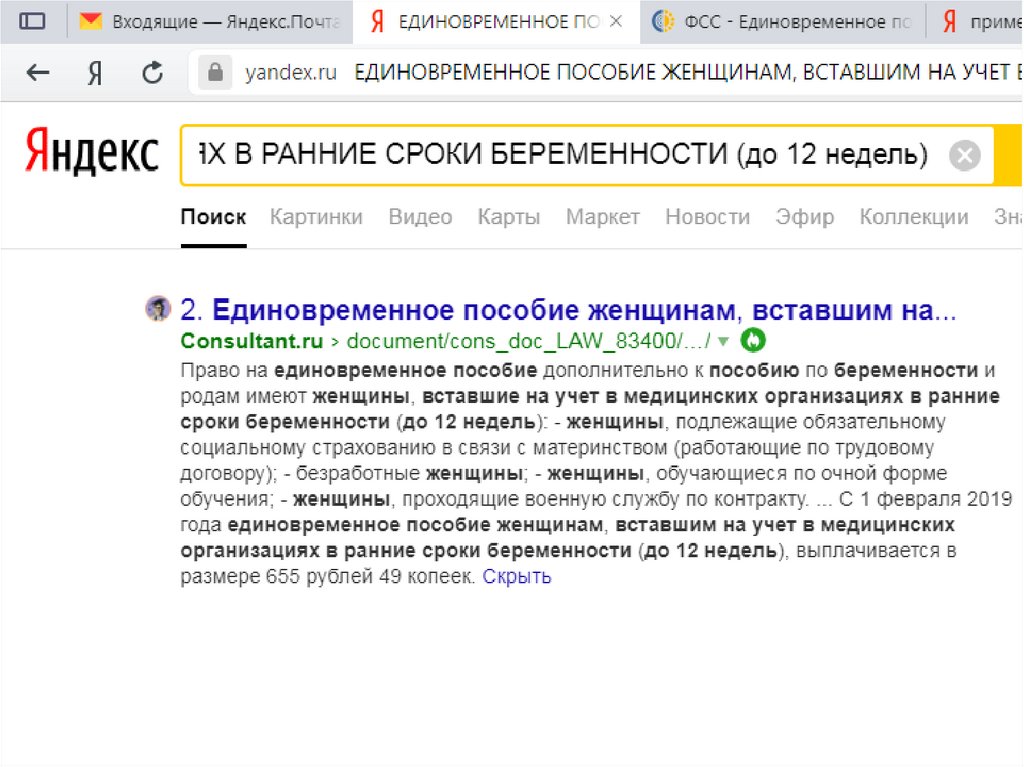This screenshot has width=1024, height=767.
Task: Switch to the Входящие — Яндекс.Почта tab
Action: tap(210, 22)
